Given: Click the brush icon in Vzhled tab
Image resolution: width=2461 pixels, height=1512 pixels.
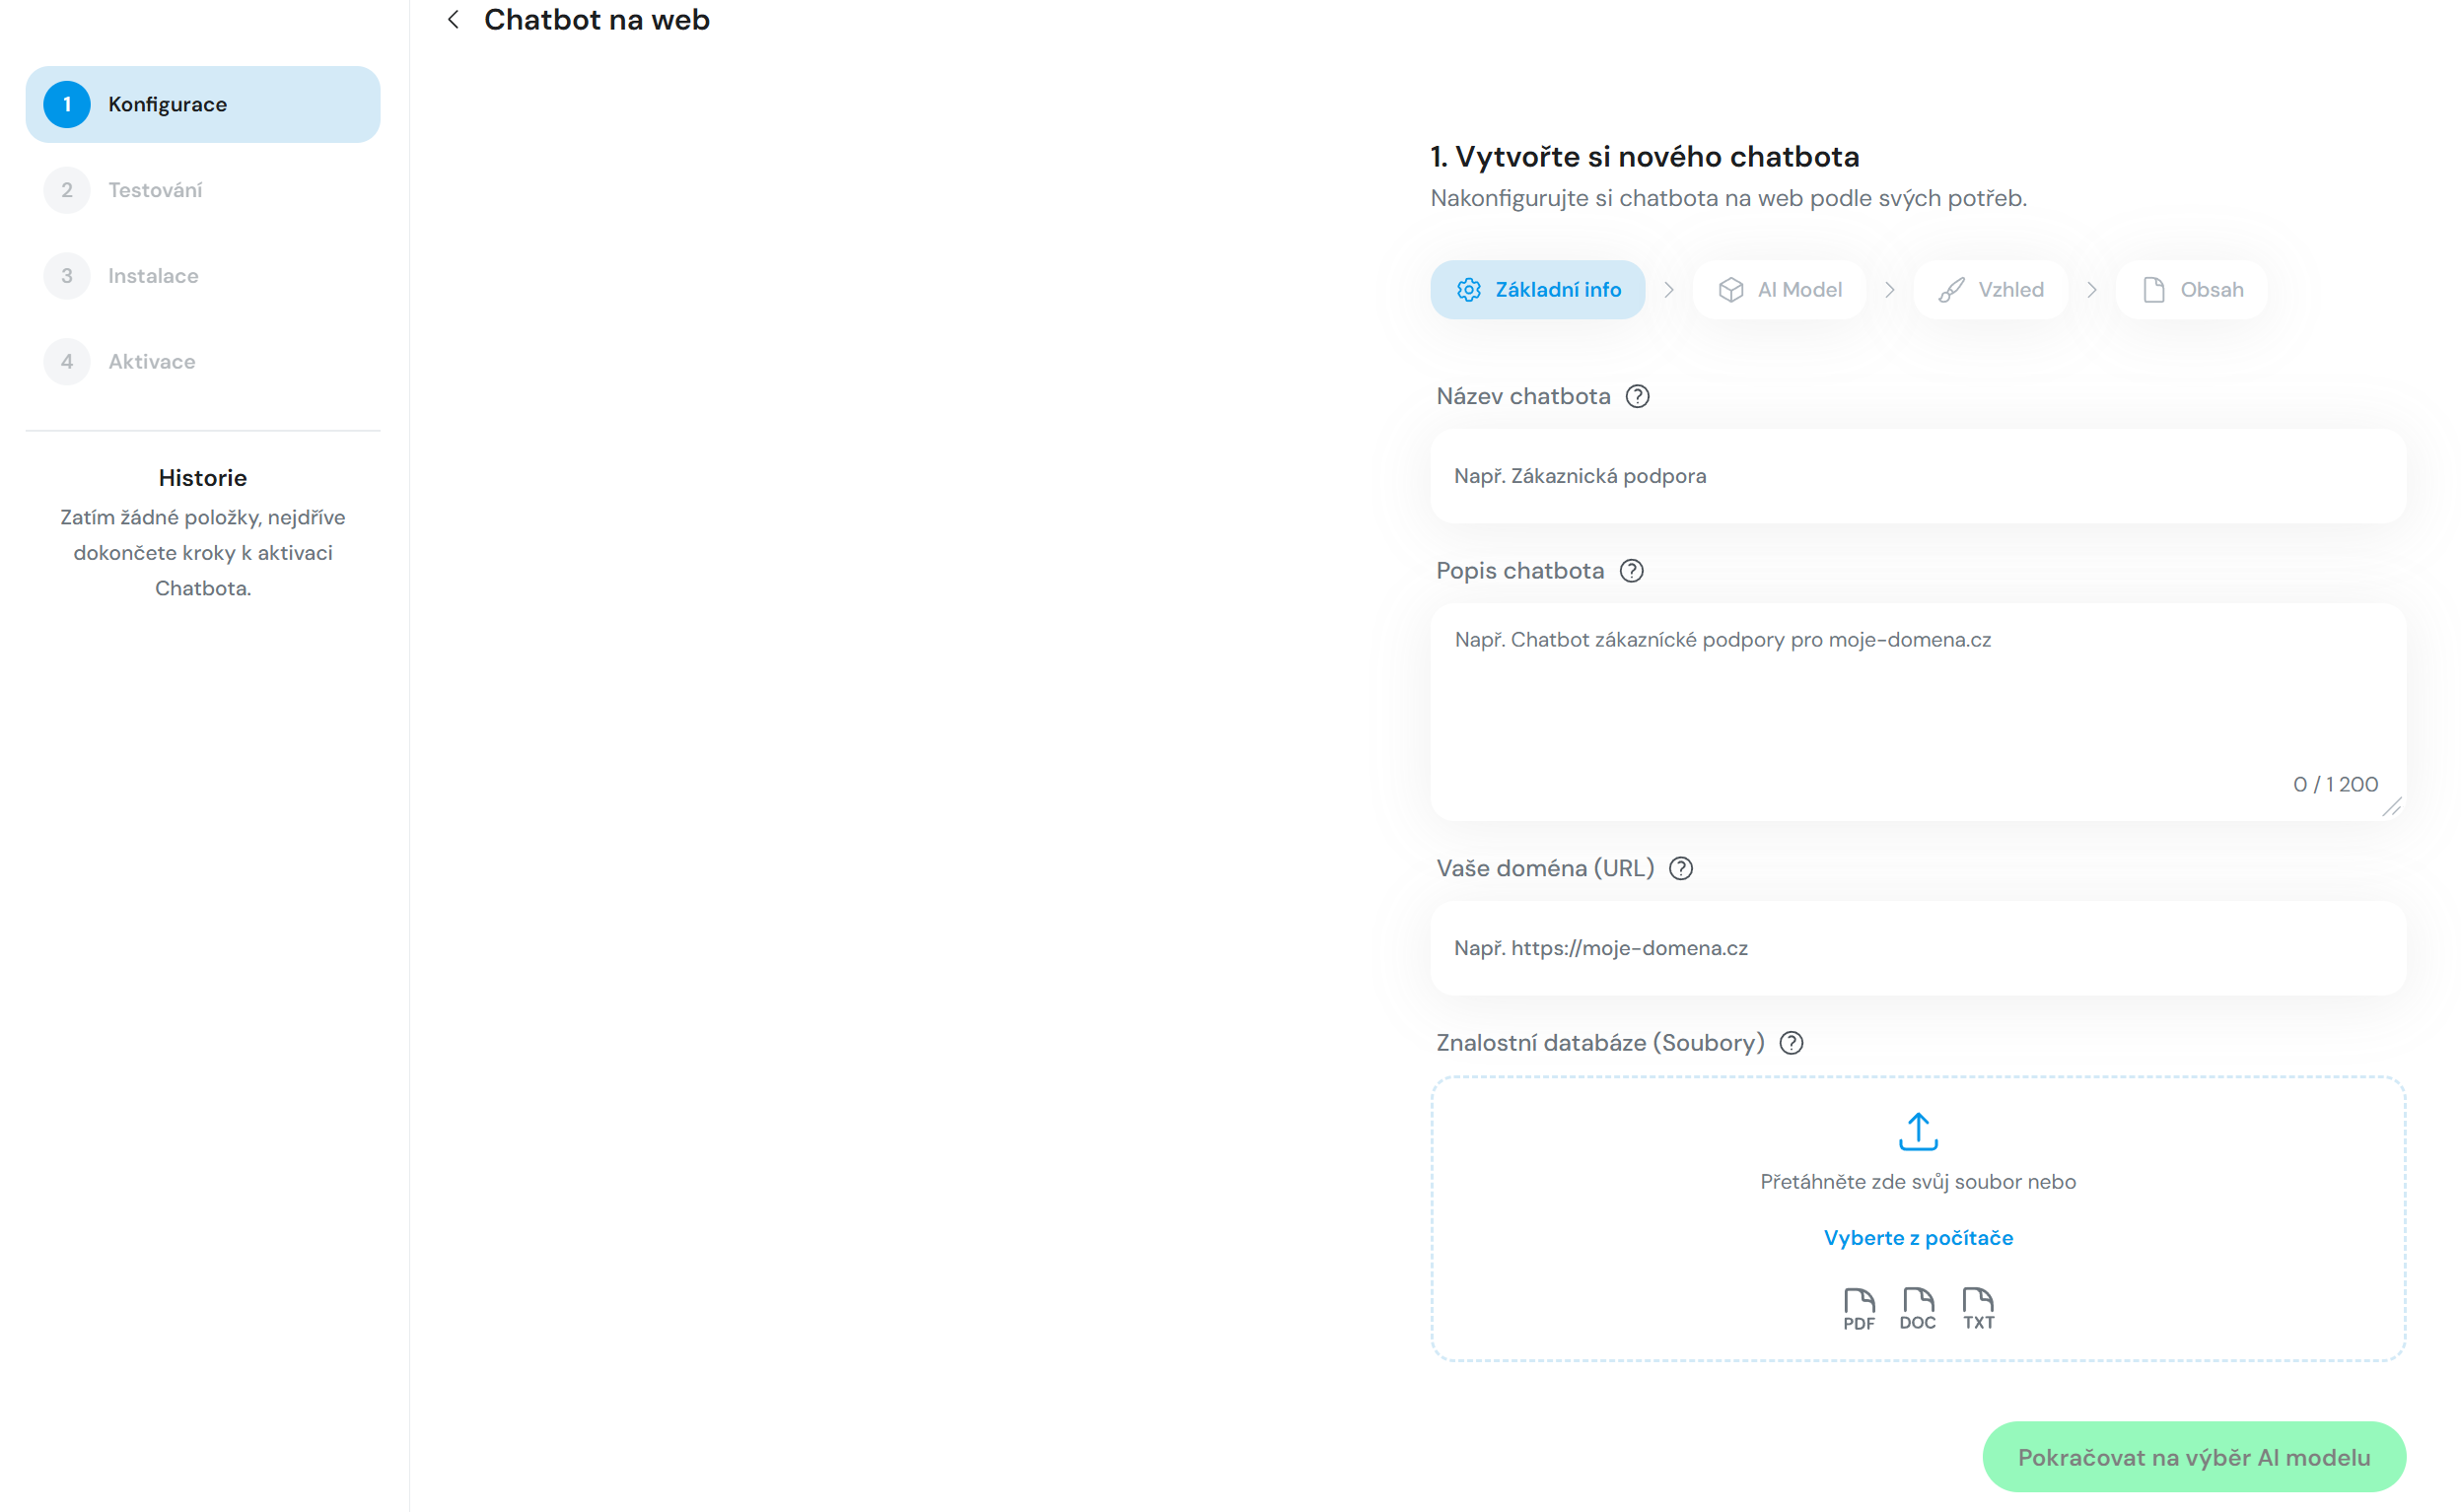Looking at the screenshot, I should coord(1951,290).
